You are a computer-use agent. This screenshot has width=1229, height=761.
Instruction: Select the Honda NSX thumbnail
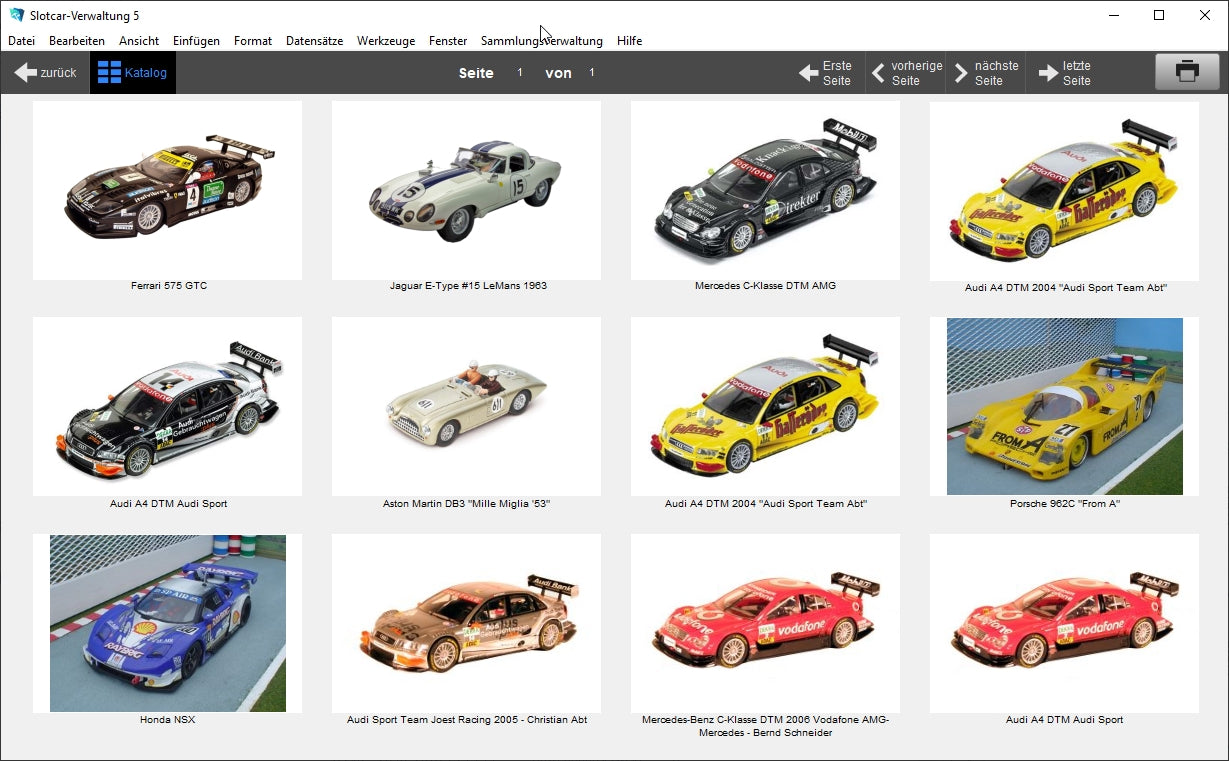pyautogui.click(x=167, y=622)
